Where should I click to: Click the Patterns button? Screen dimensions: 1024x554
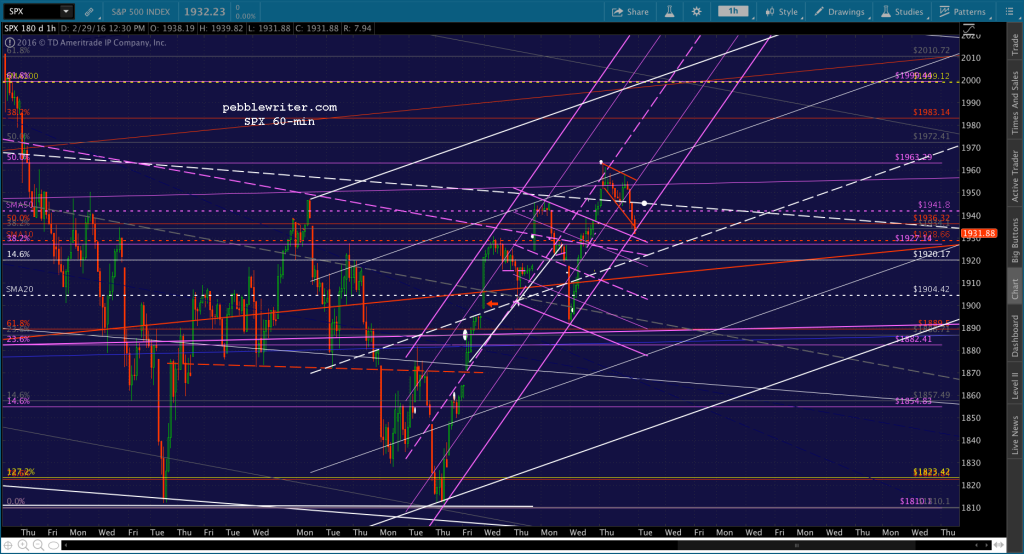click(x=963, y=12)
